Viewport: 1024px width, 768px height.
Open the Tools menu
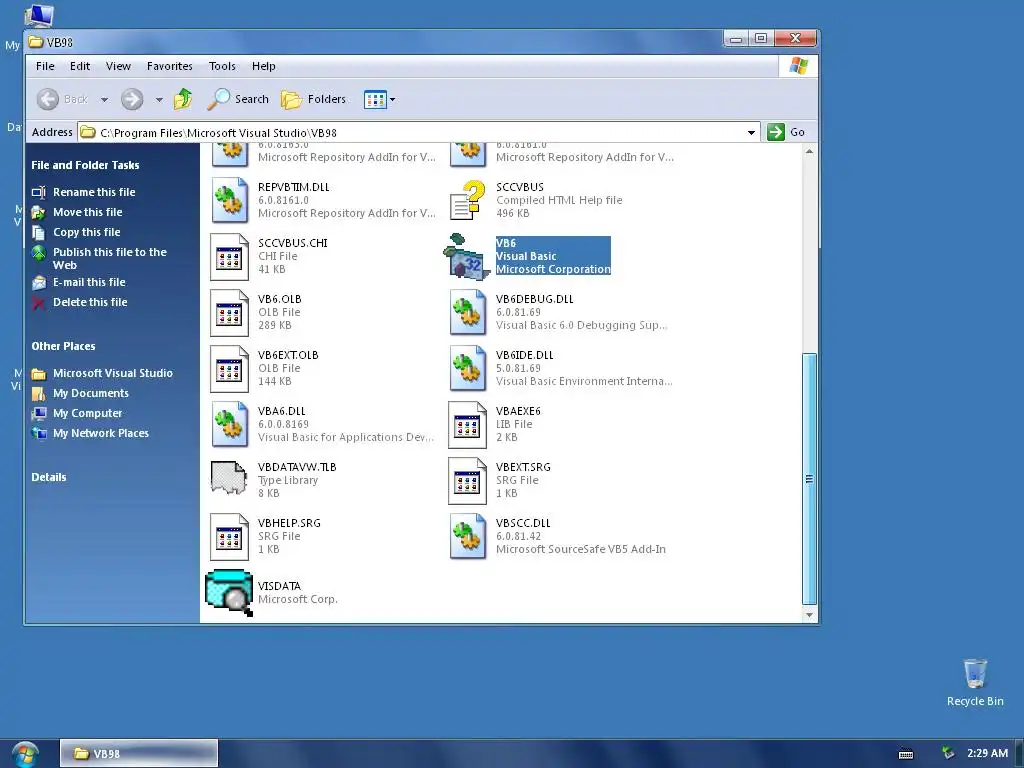tap(222, 66)
